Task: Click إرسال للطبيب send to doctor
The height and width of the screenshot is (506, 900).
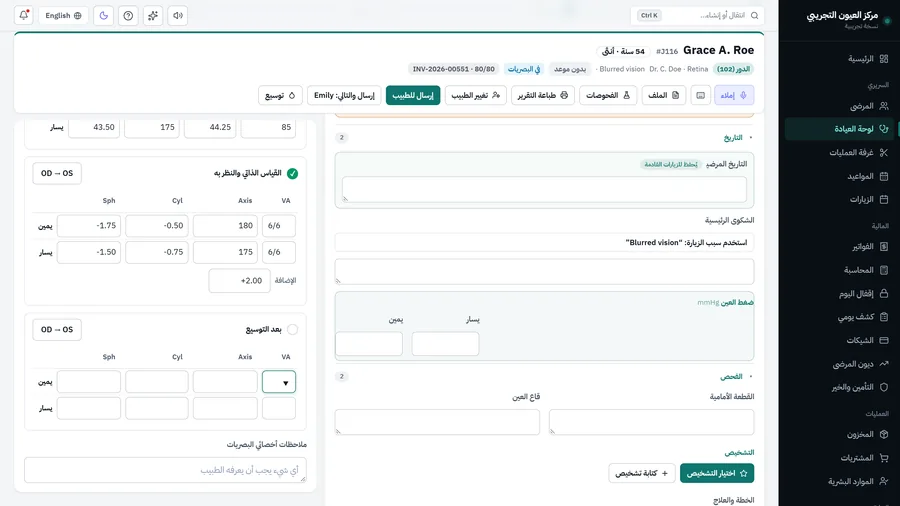Action: coord(413,95)
